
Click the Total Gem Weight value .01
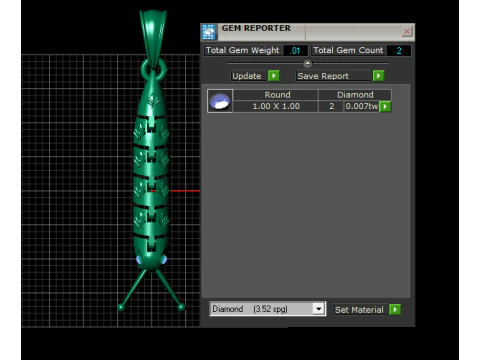point(295,51)
